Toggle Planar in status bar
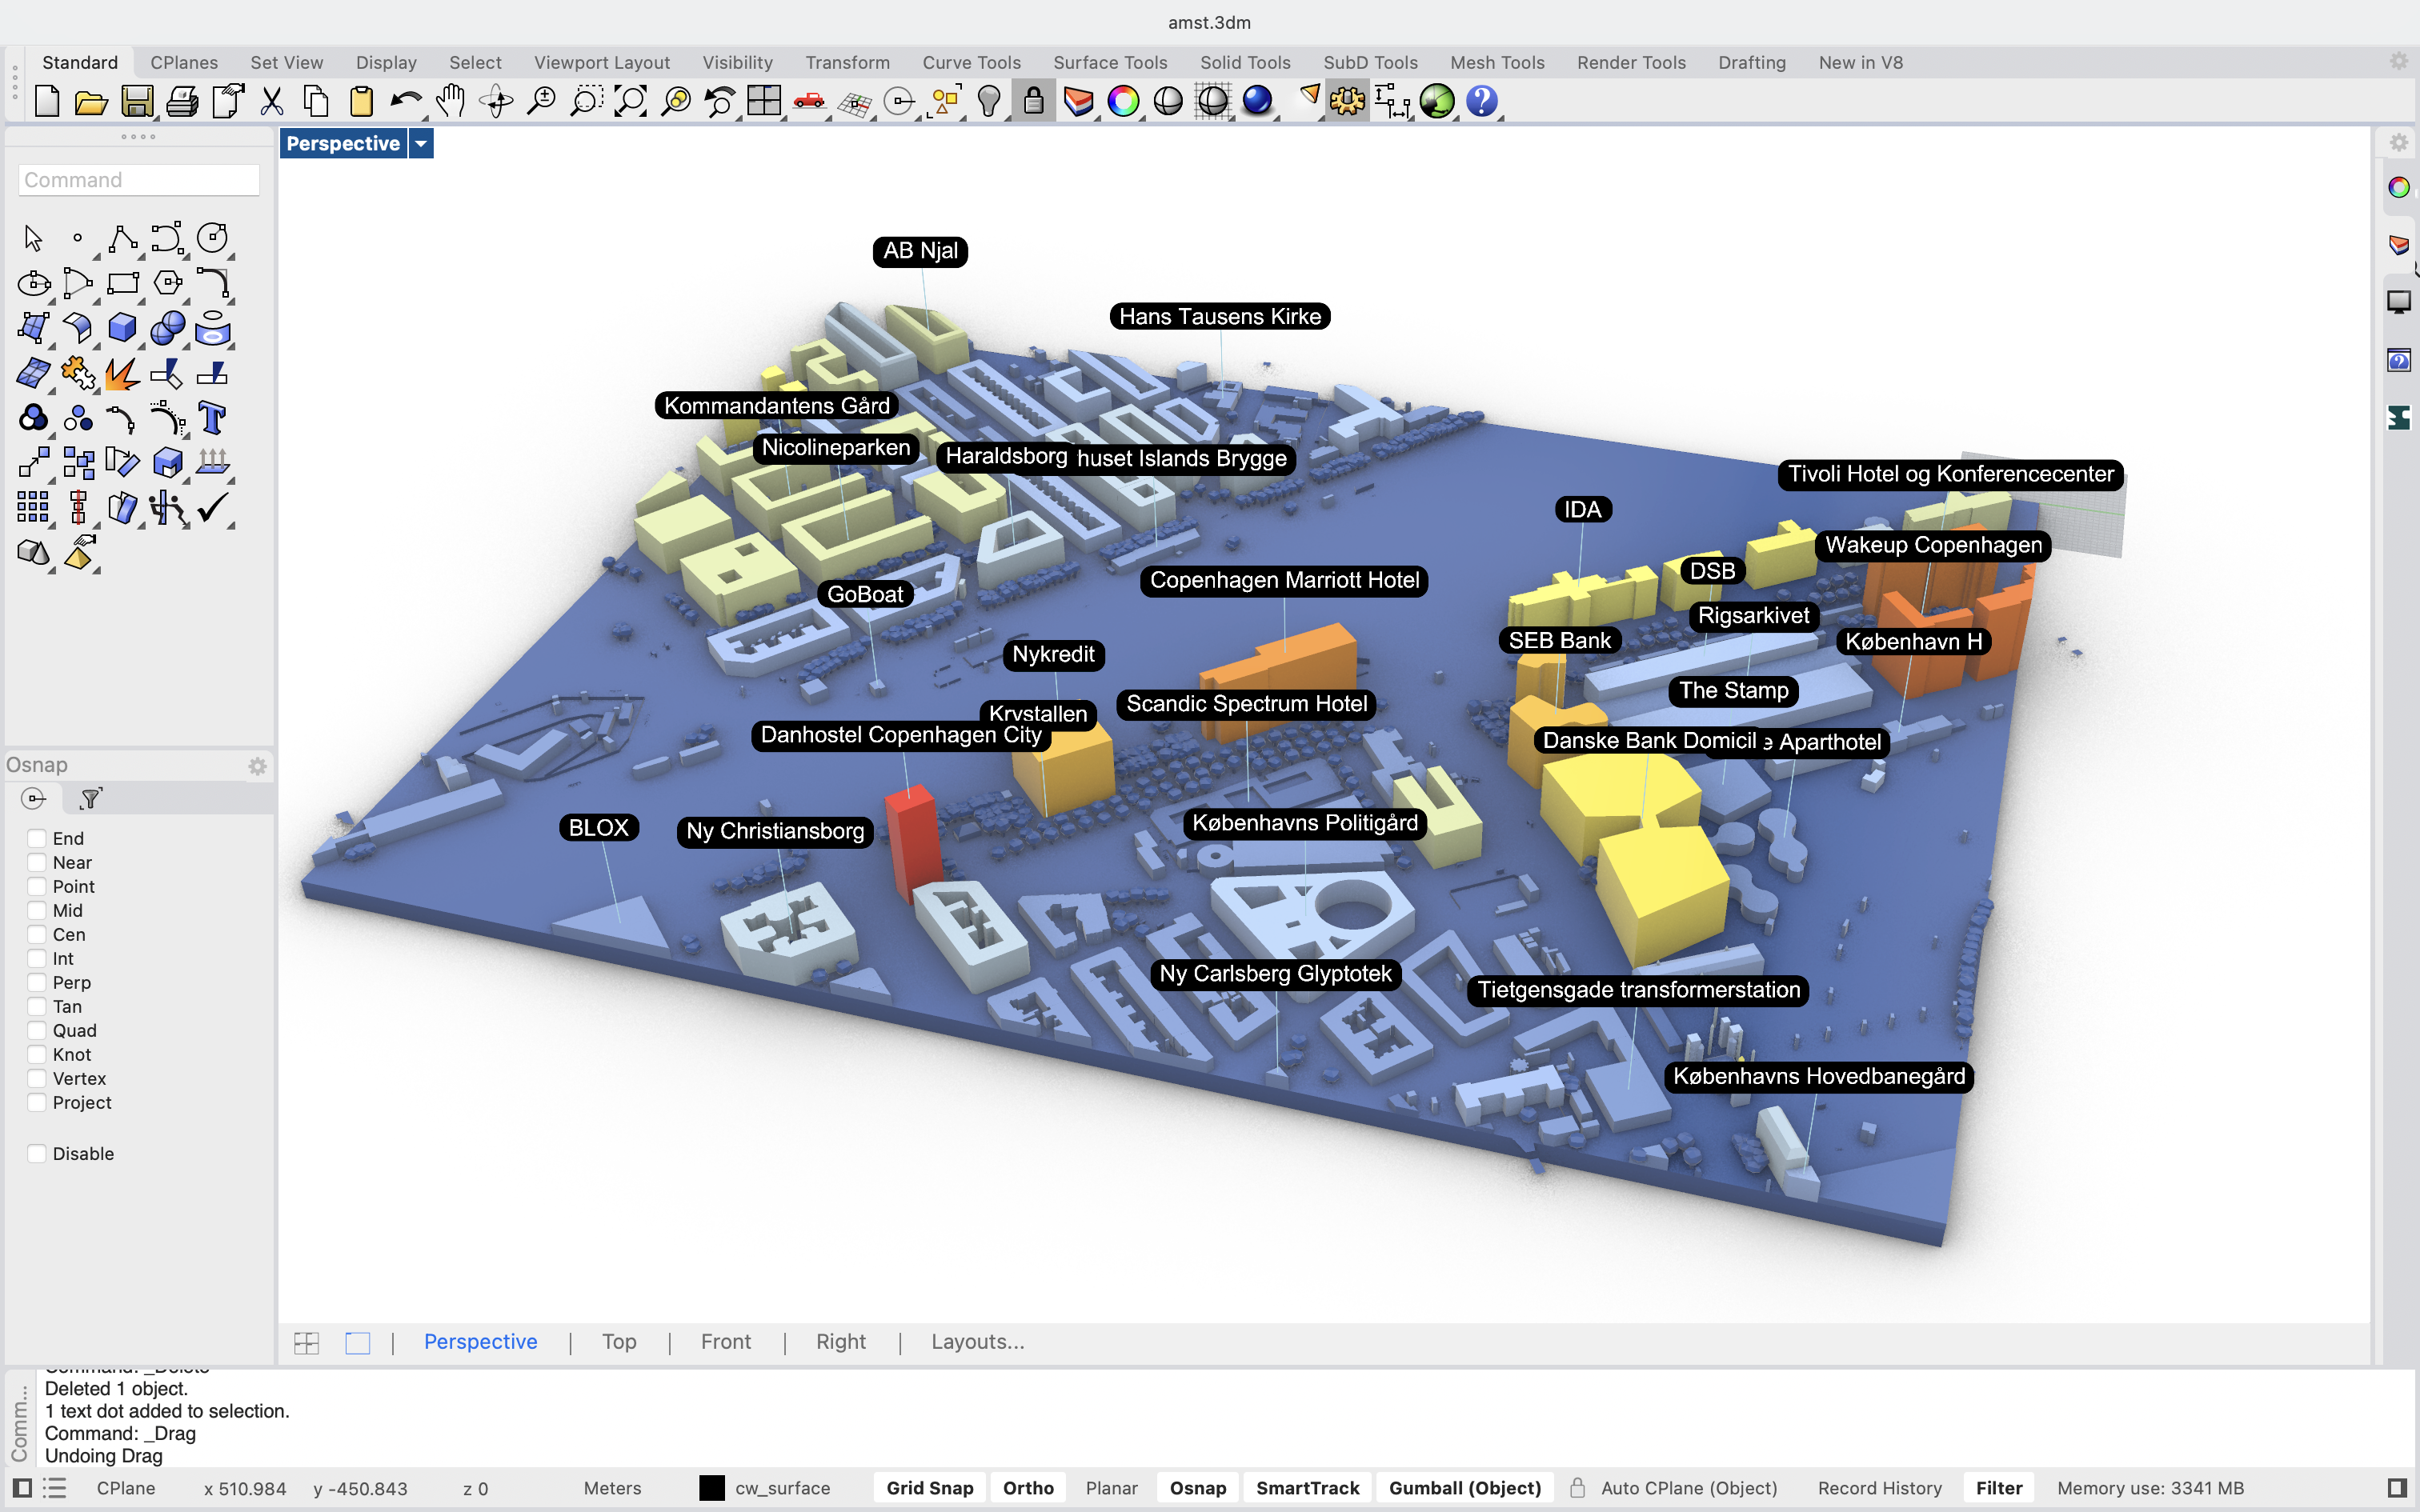This screenshot has width=2420, height=1512. pos(1111,1488)
